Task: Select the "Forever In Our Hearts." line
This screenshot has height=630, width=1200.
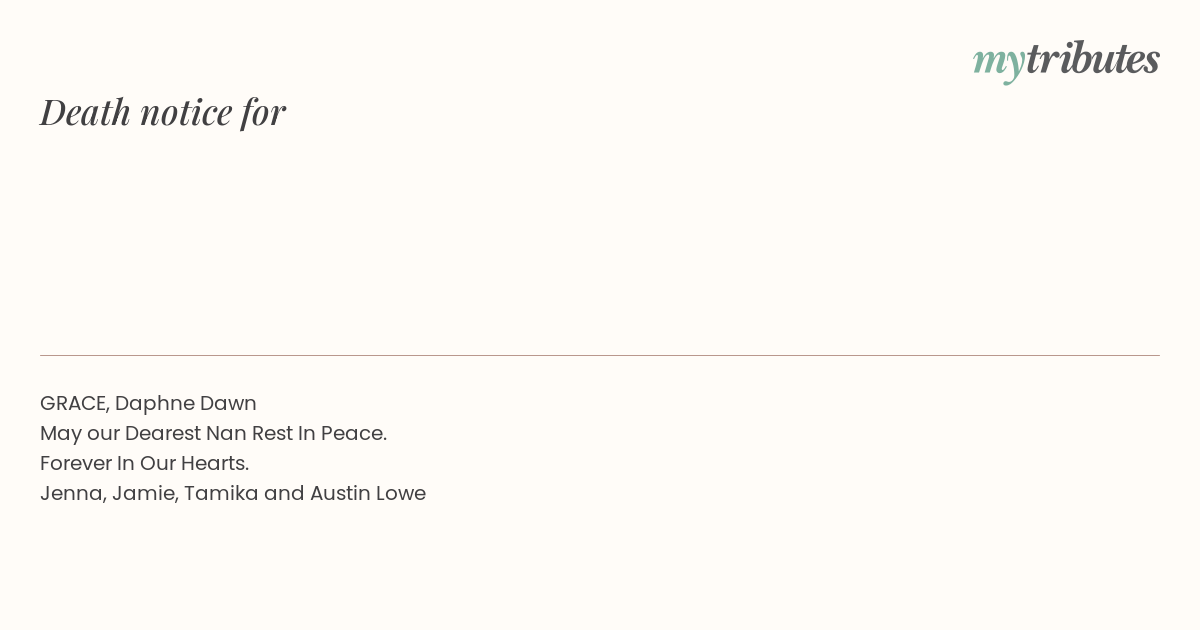Action: coord(144,463)
